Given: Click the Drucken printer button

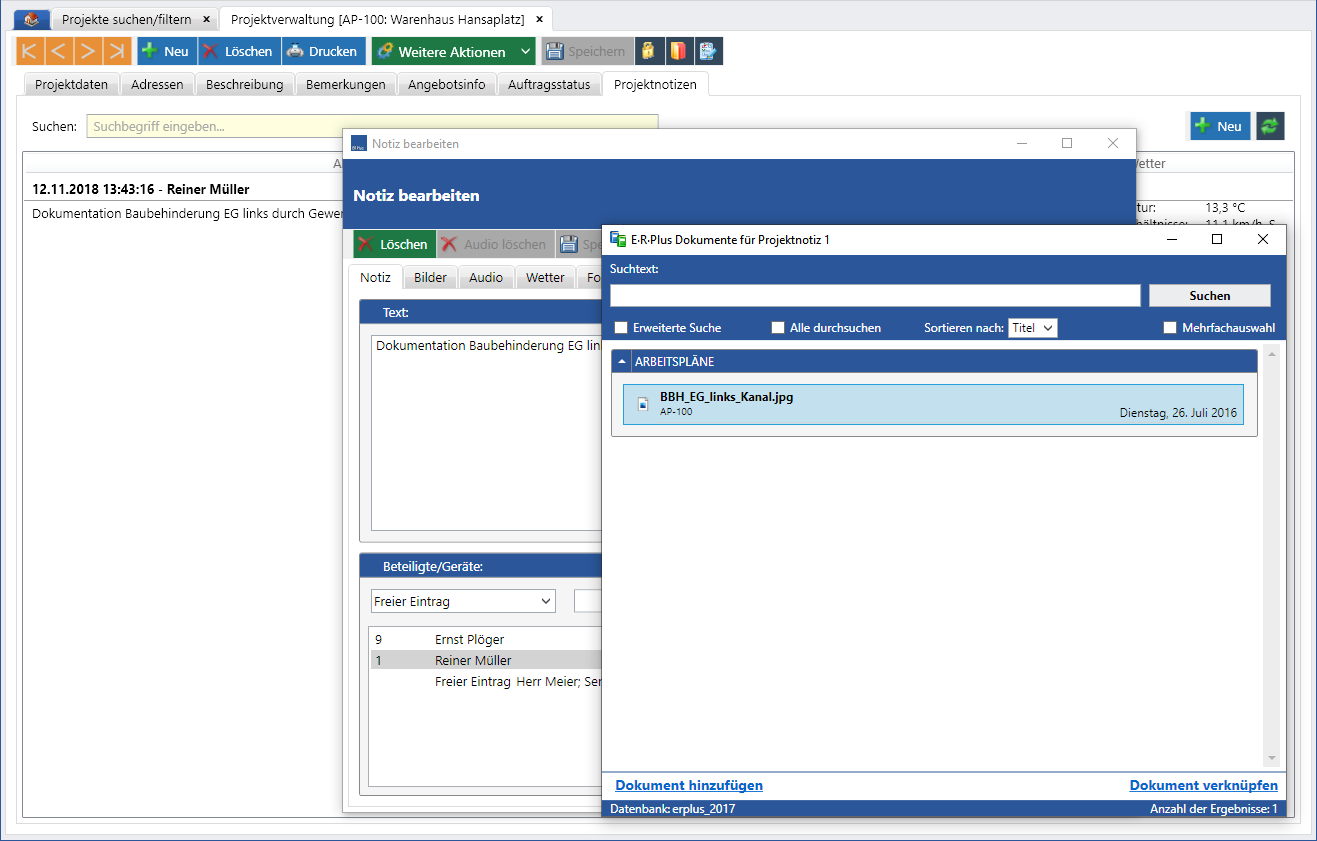Looking at the screenshot, I should pos(323,52).
